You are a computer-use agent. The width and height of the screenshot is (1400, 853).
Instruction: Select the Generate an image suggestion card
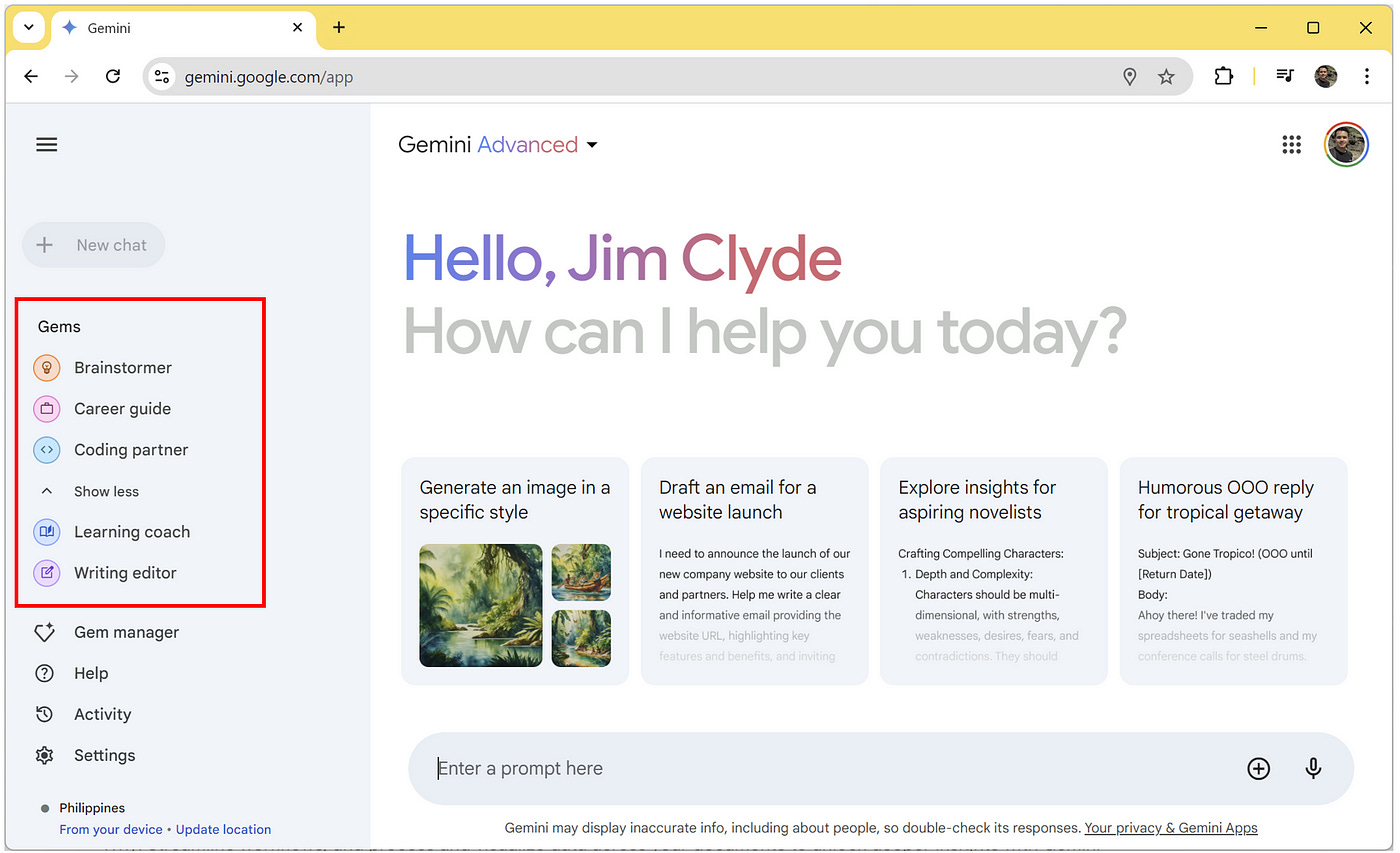pyautogui.click(x=515, y=571)
